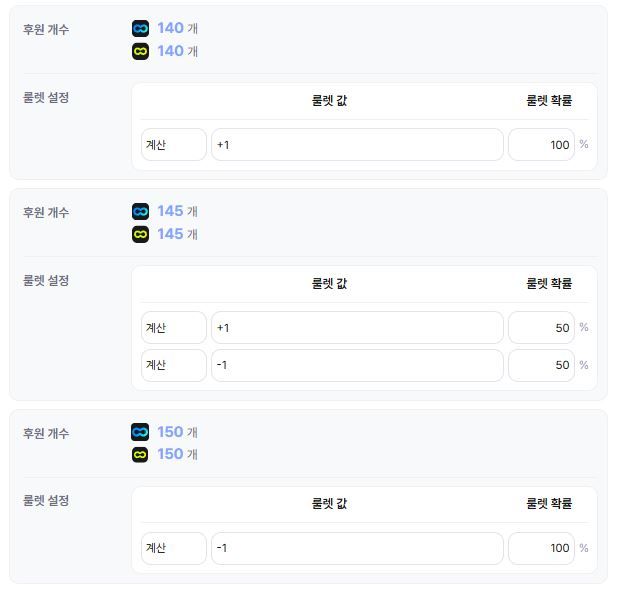Viewport: 617px width, 590px height.
Task: Focus the -1 roulette value field in the 150 section
Action: click(x=356, y=548)
